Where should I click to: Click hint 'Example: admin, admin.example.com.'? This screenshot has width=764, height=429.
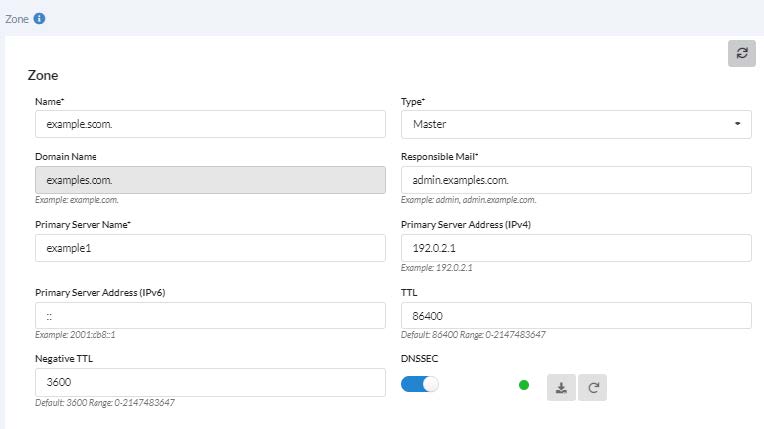(468, 200)
